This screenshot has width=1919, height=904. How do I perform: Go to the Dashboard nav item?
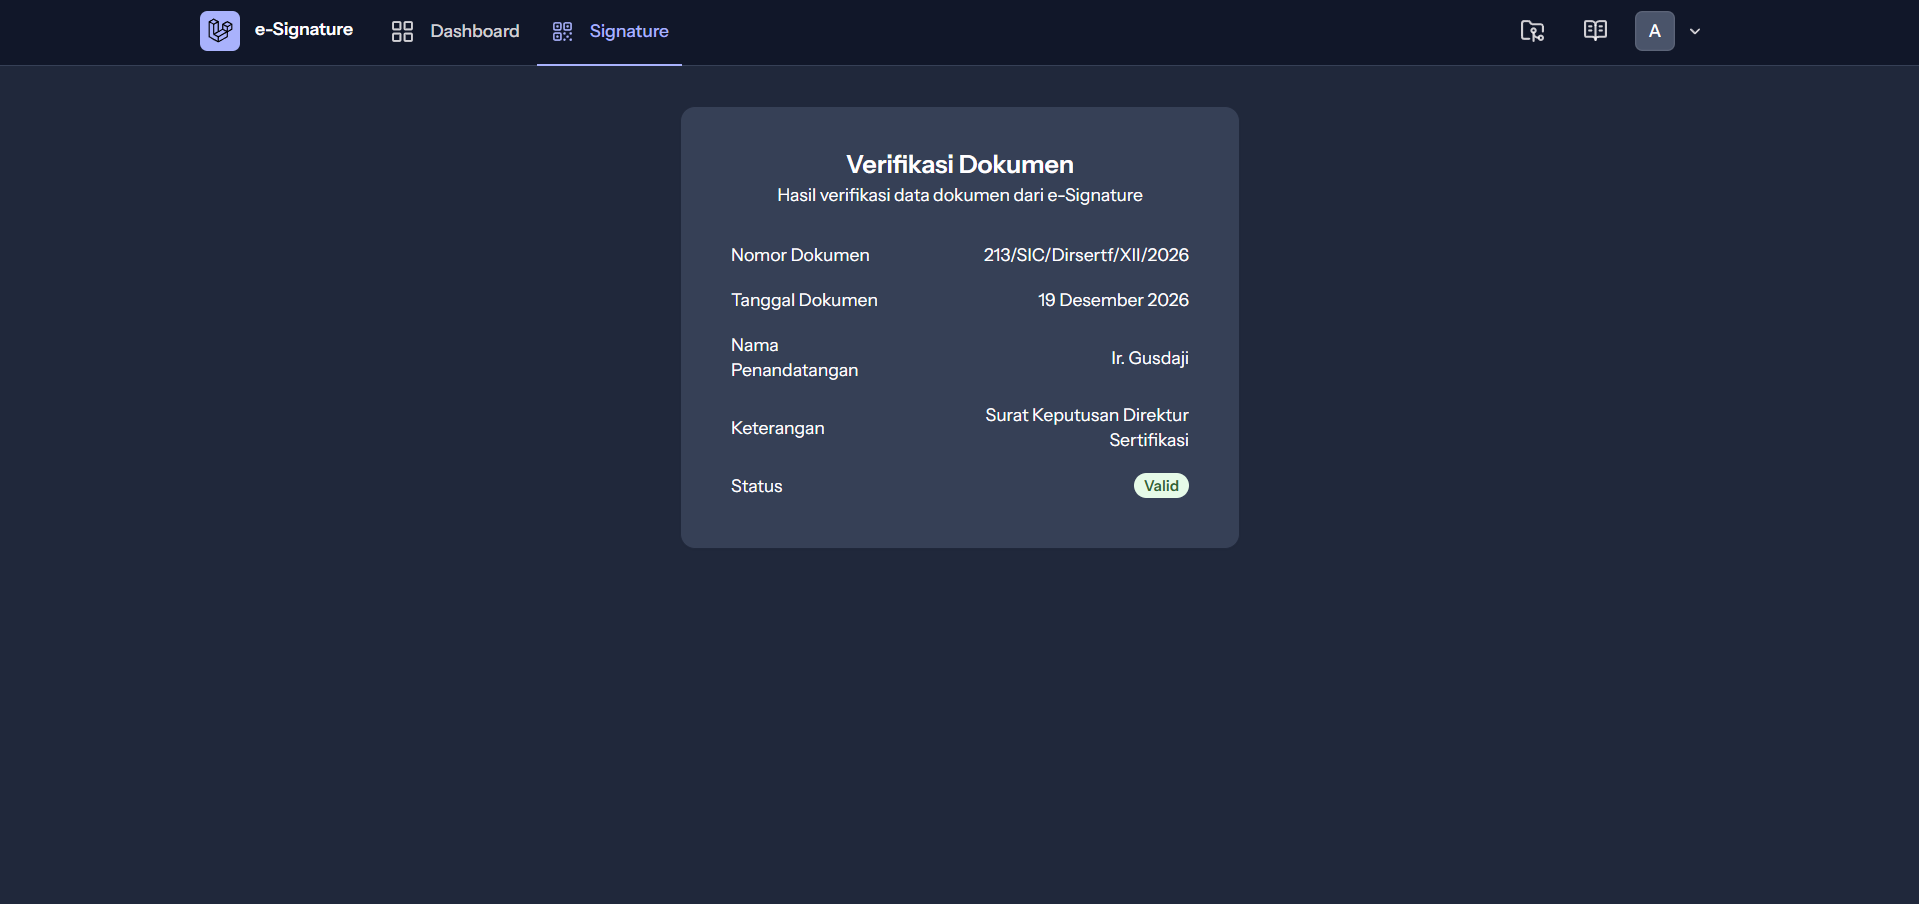click(474, 31)
